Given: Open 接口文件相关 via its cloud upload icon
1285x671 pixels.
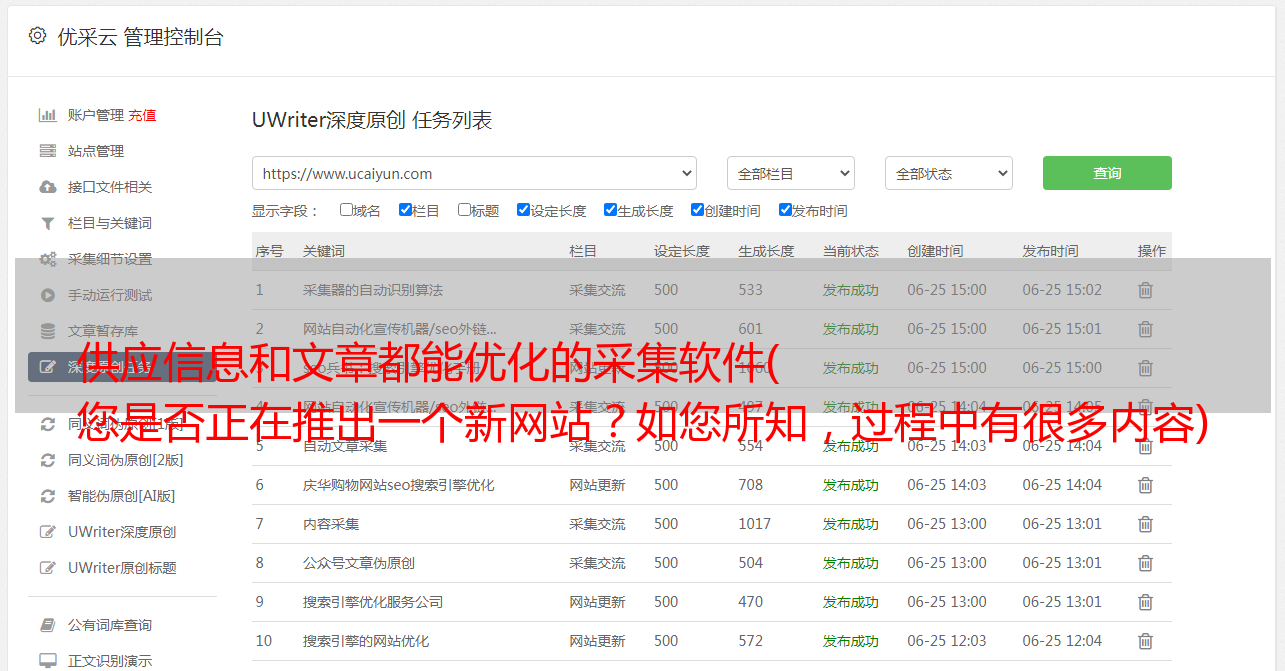Looking at the screenshot, I should point(47,187).
